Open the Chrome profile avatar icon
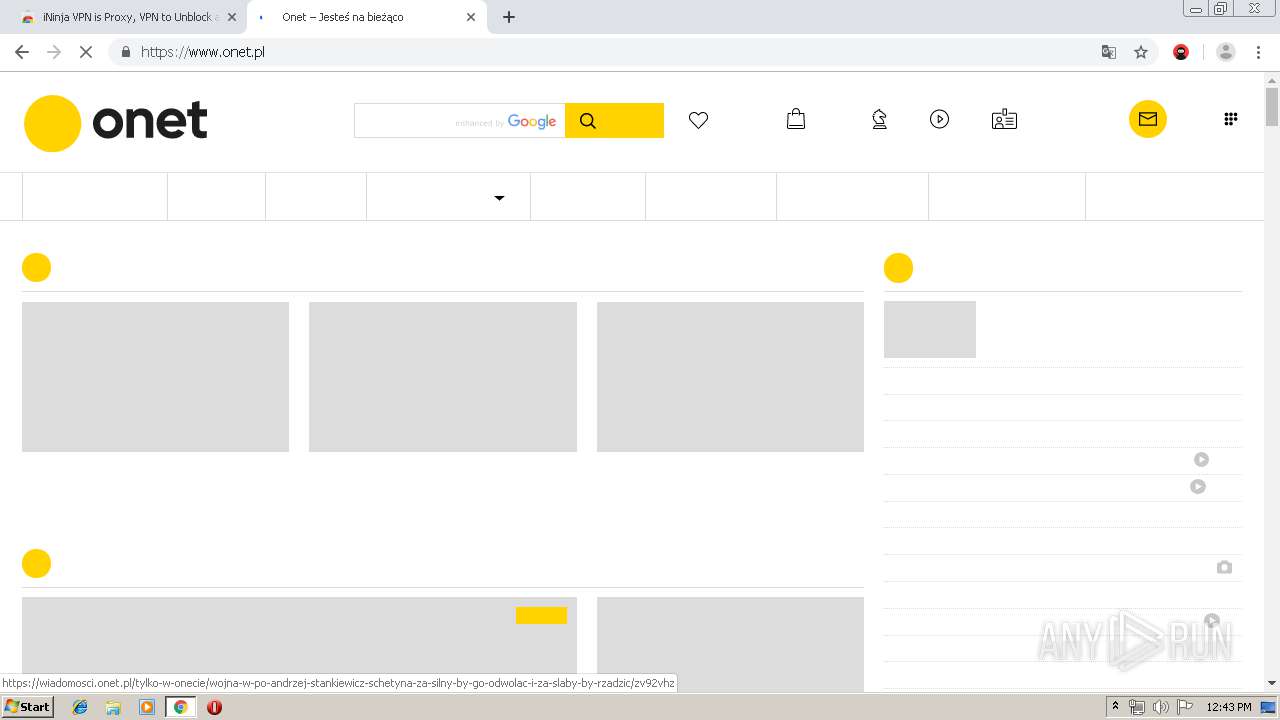The image size is (1280, 720). coord(1226,52)
